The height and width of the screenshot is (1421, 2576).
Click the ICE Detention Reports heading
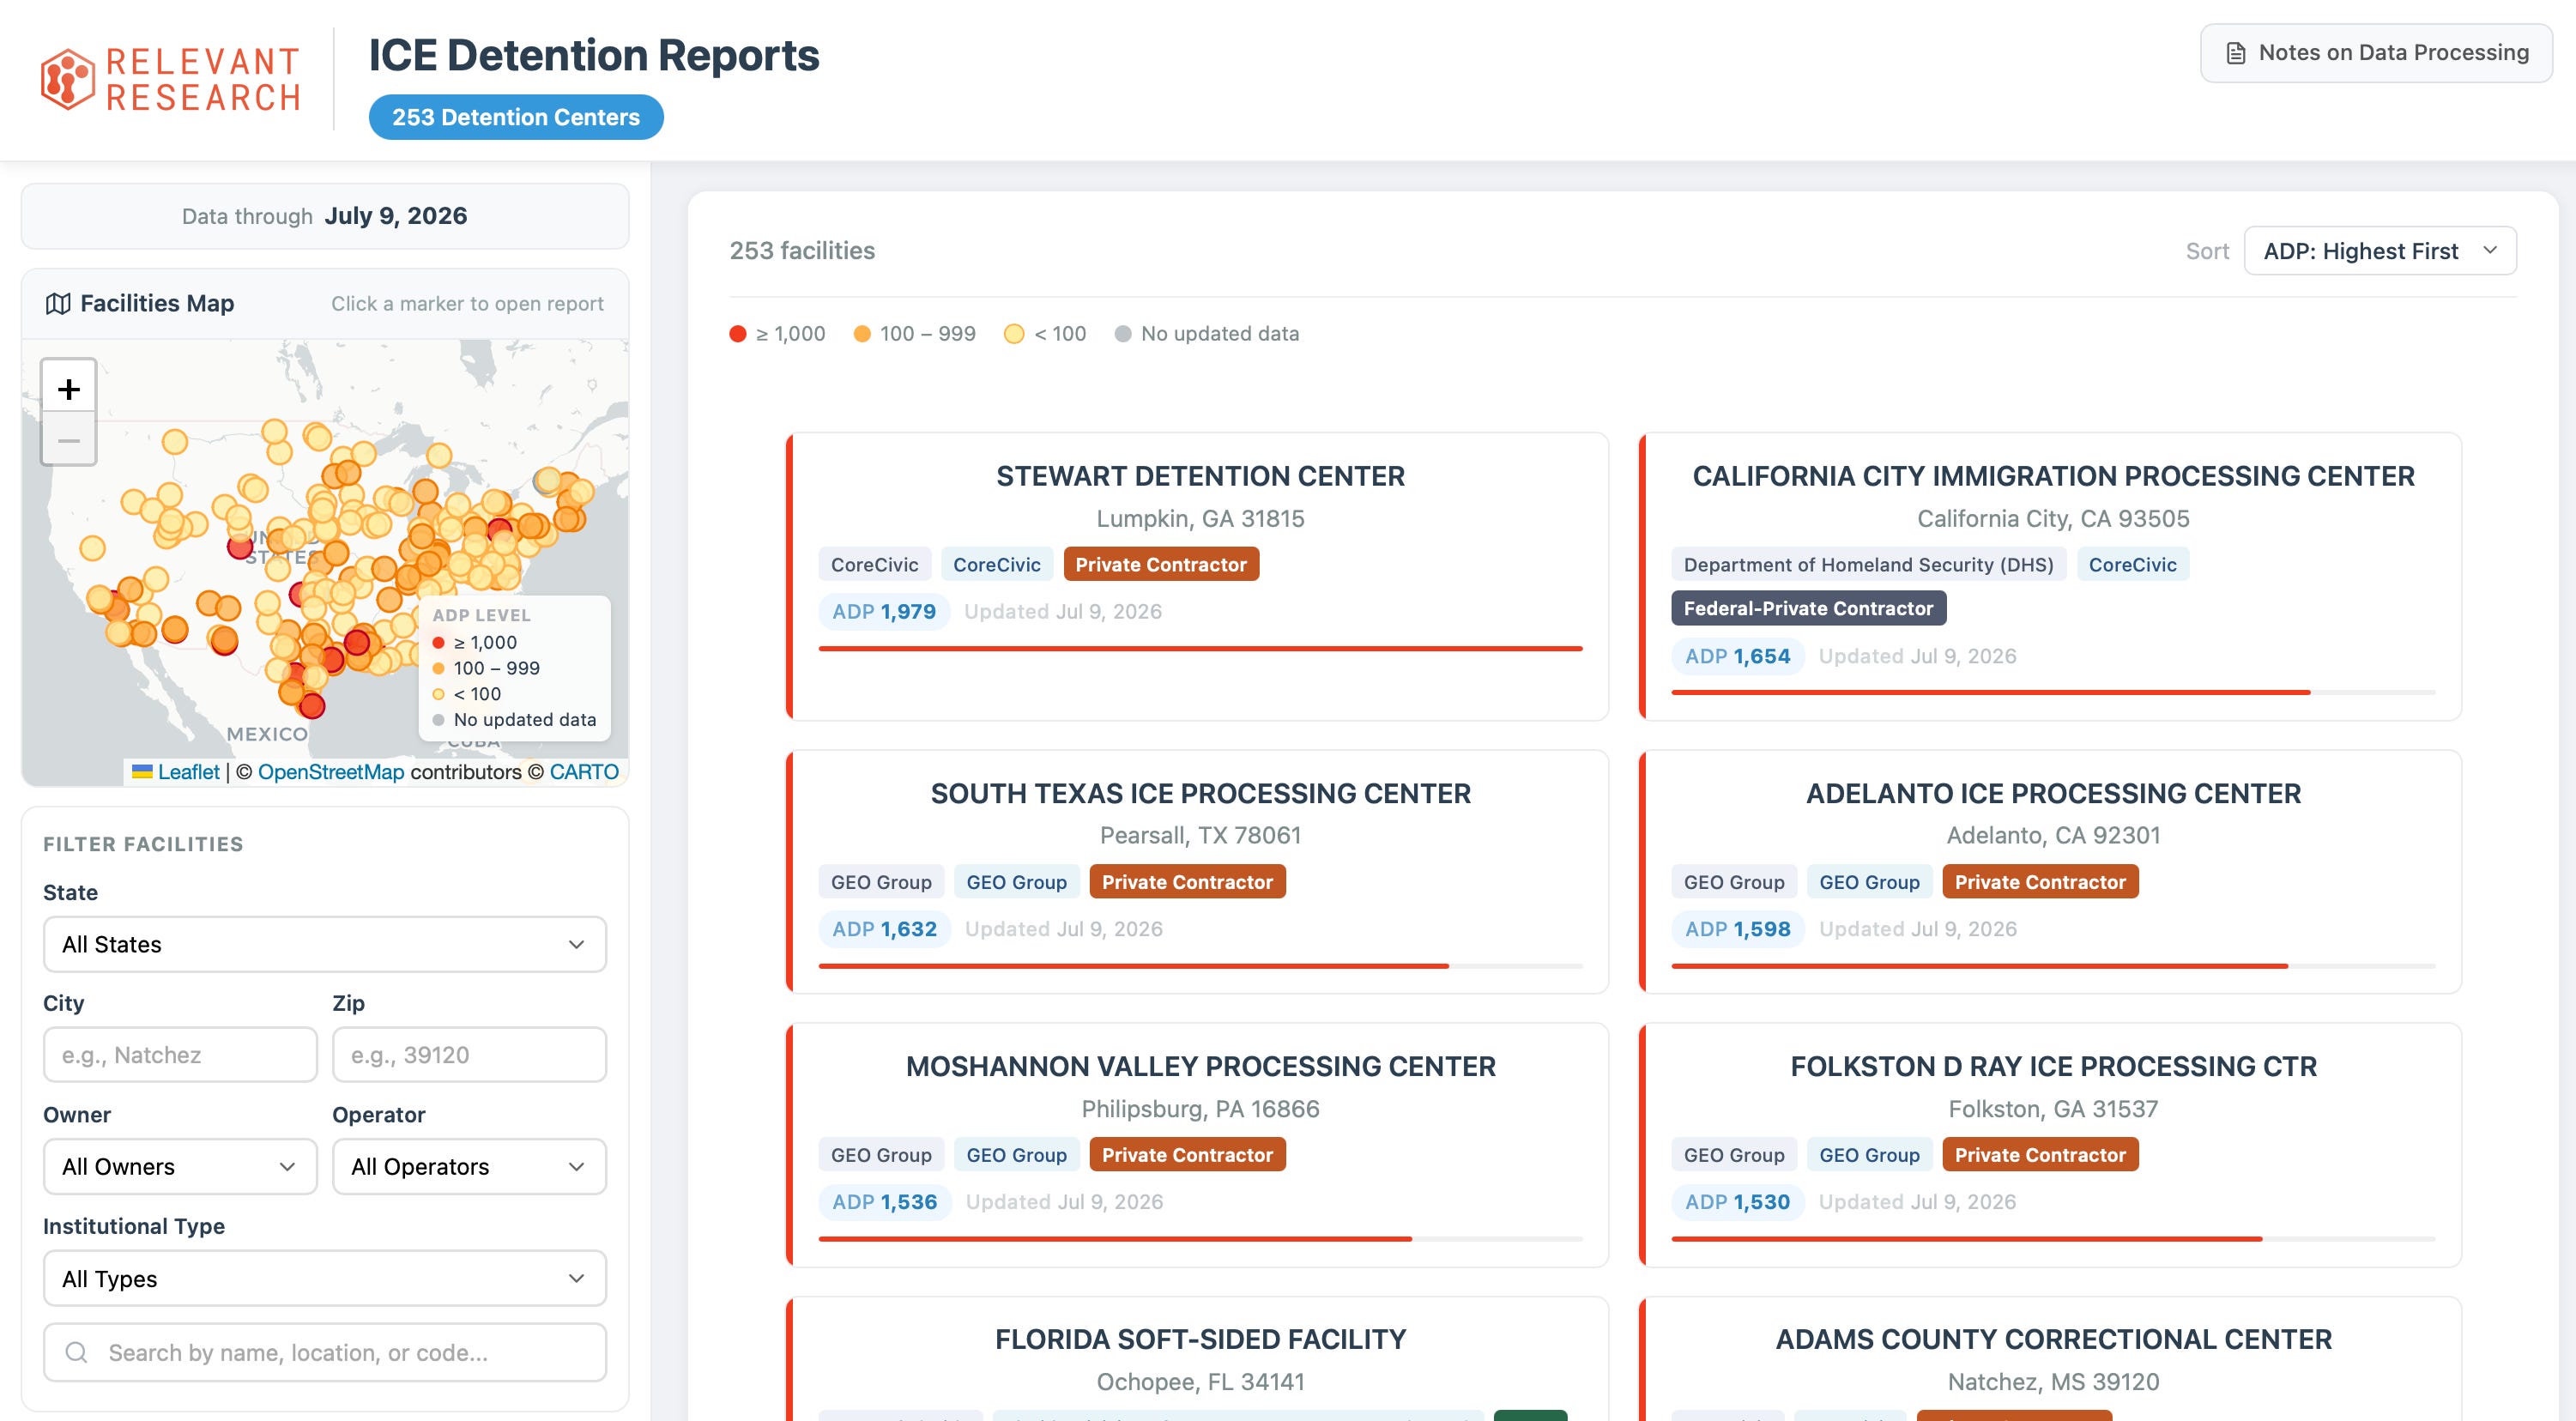tap(594, 55)
